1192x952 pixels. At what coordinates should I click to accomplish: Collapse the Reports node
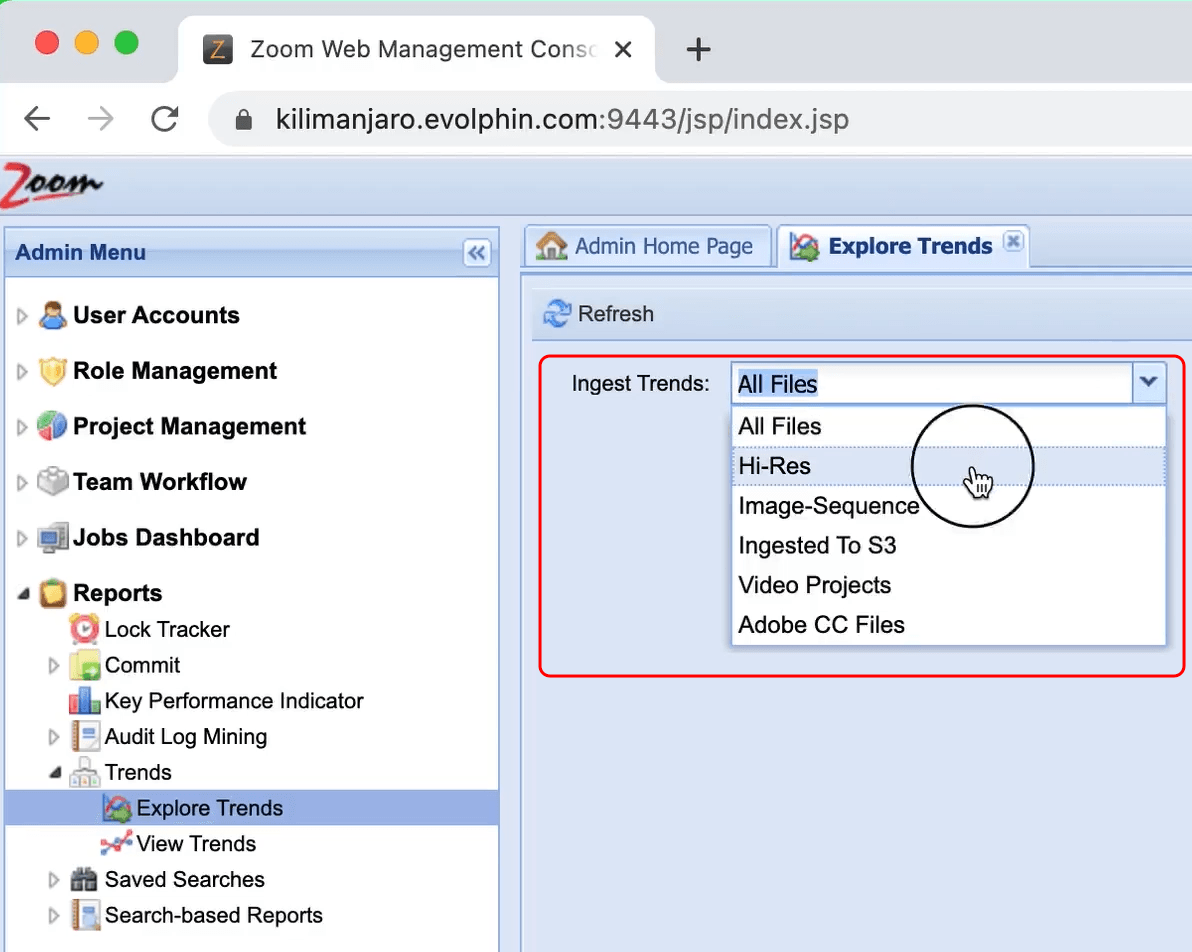(x=24, y=593)
